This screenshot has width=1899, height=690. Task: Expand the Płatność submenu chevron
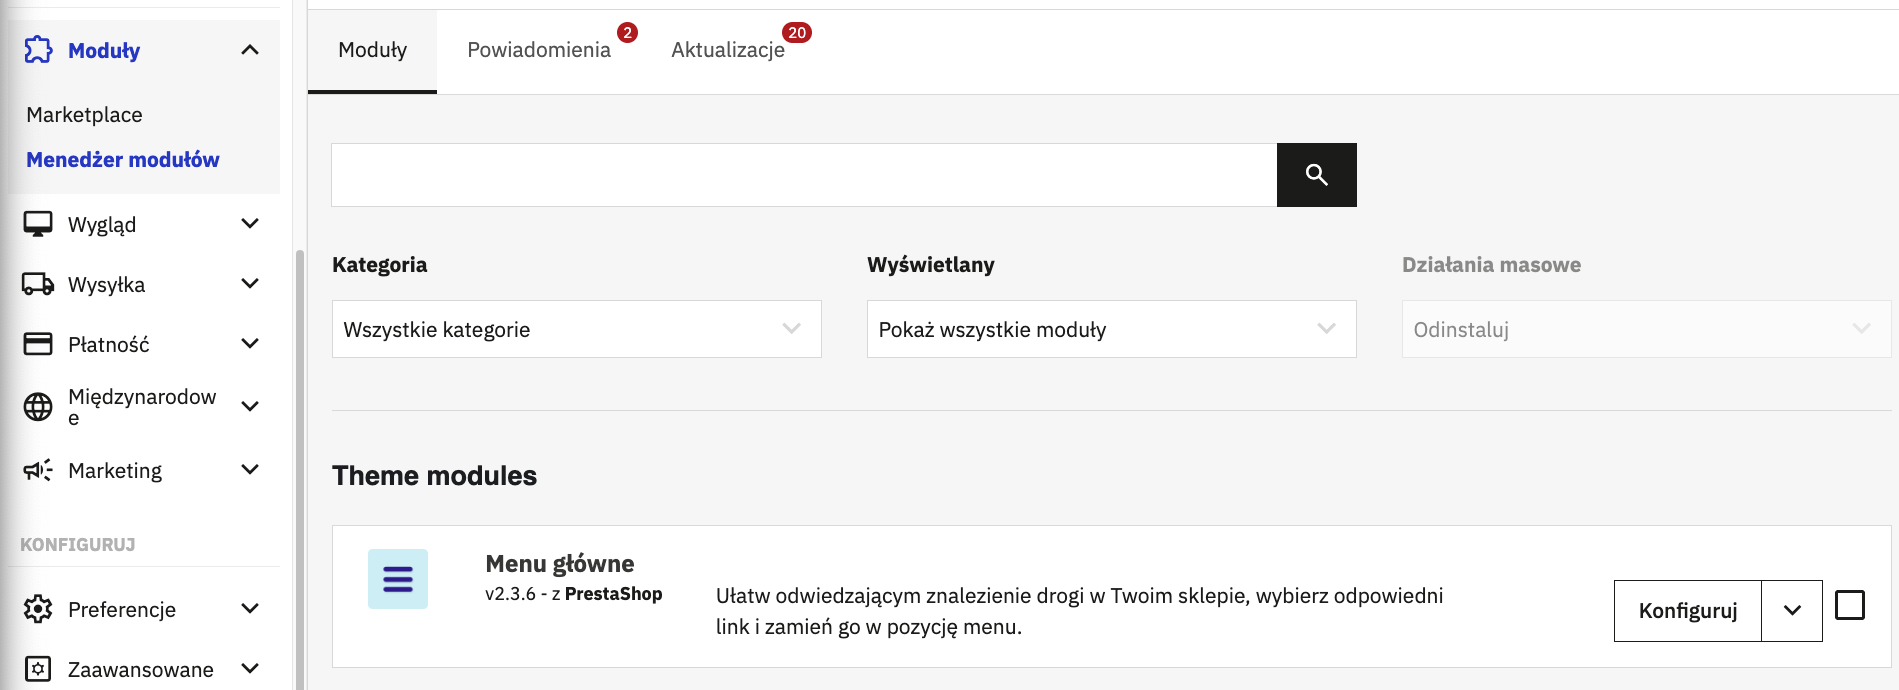pos(250,344)
